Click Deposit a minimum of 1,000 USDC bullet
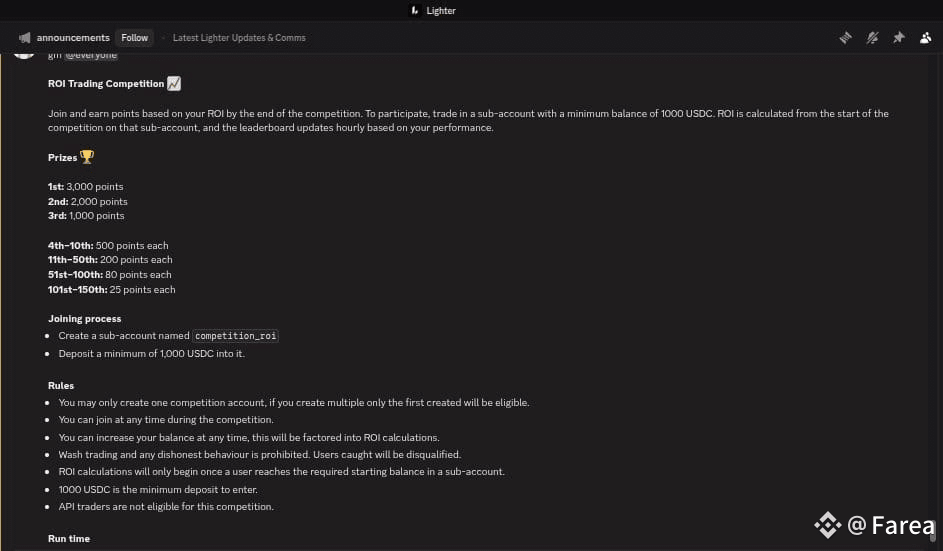 (152, 354)
